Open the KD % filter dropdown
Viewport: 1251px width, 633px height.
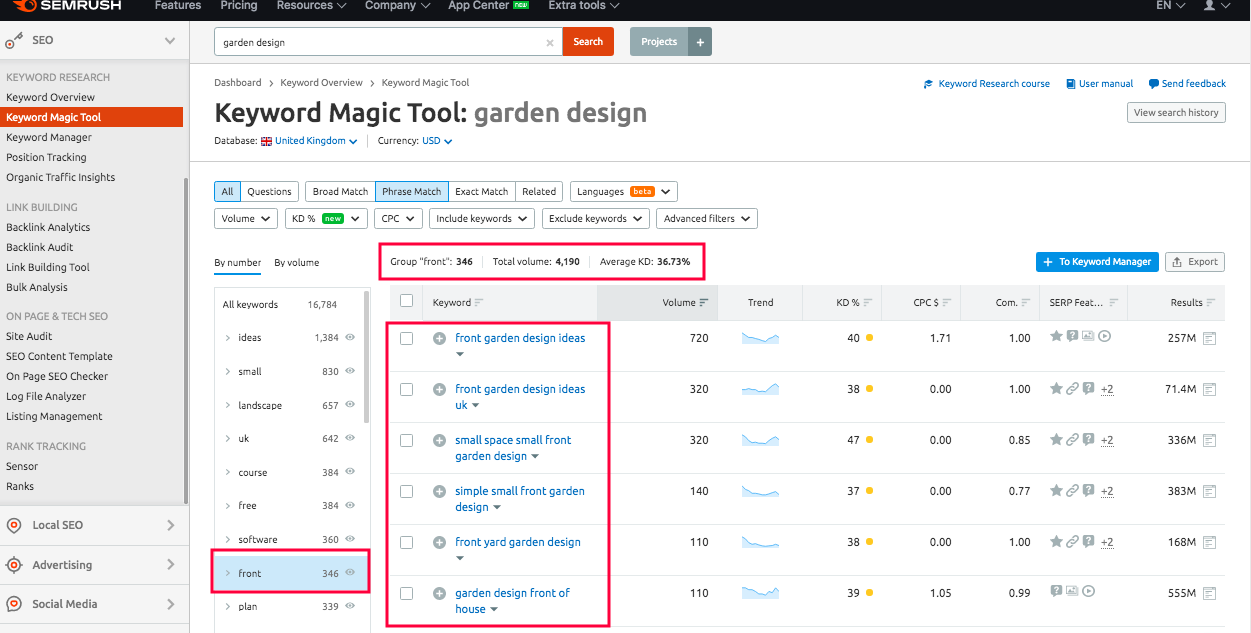point(325,218)
